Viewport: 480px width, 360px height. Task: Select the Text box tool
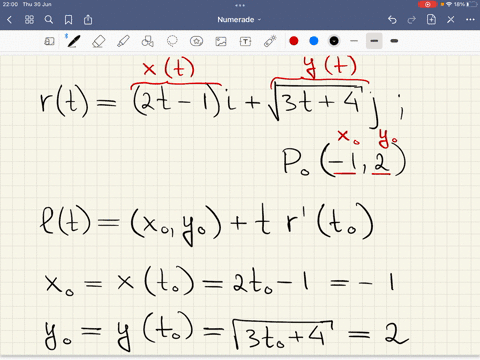[x=245, y=41]
